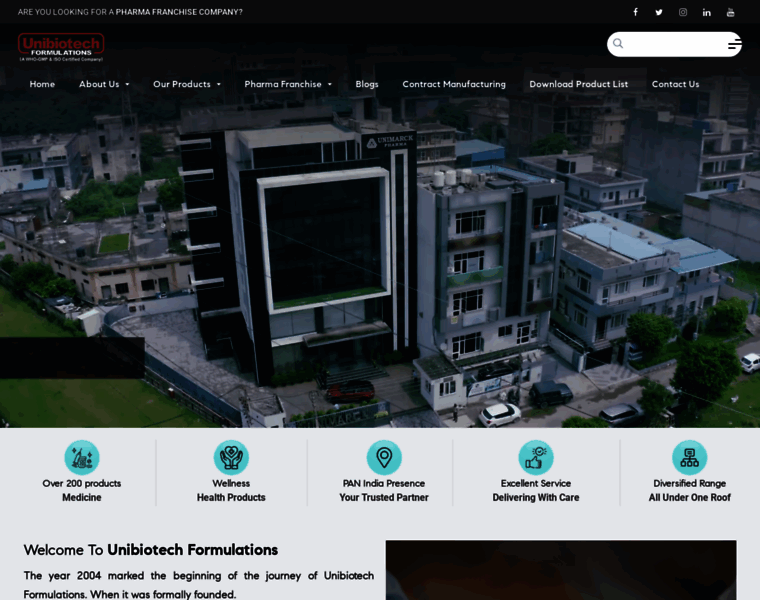Image resolution: width=760 pixels, height=600 pixels.
Task: Click the Excellent Service thumbs-up icon
Action: (x=536, y=457)
